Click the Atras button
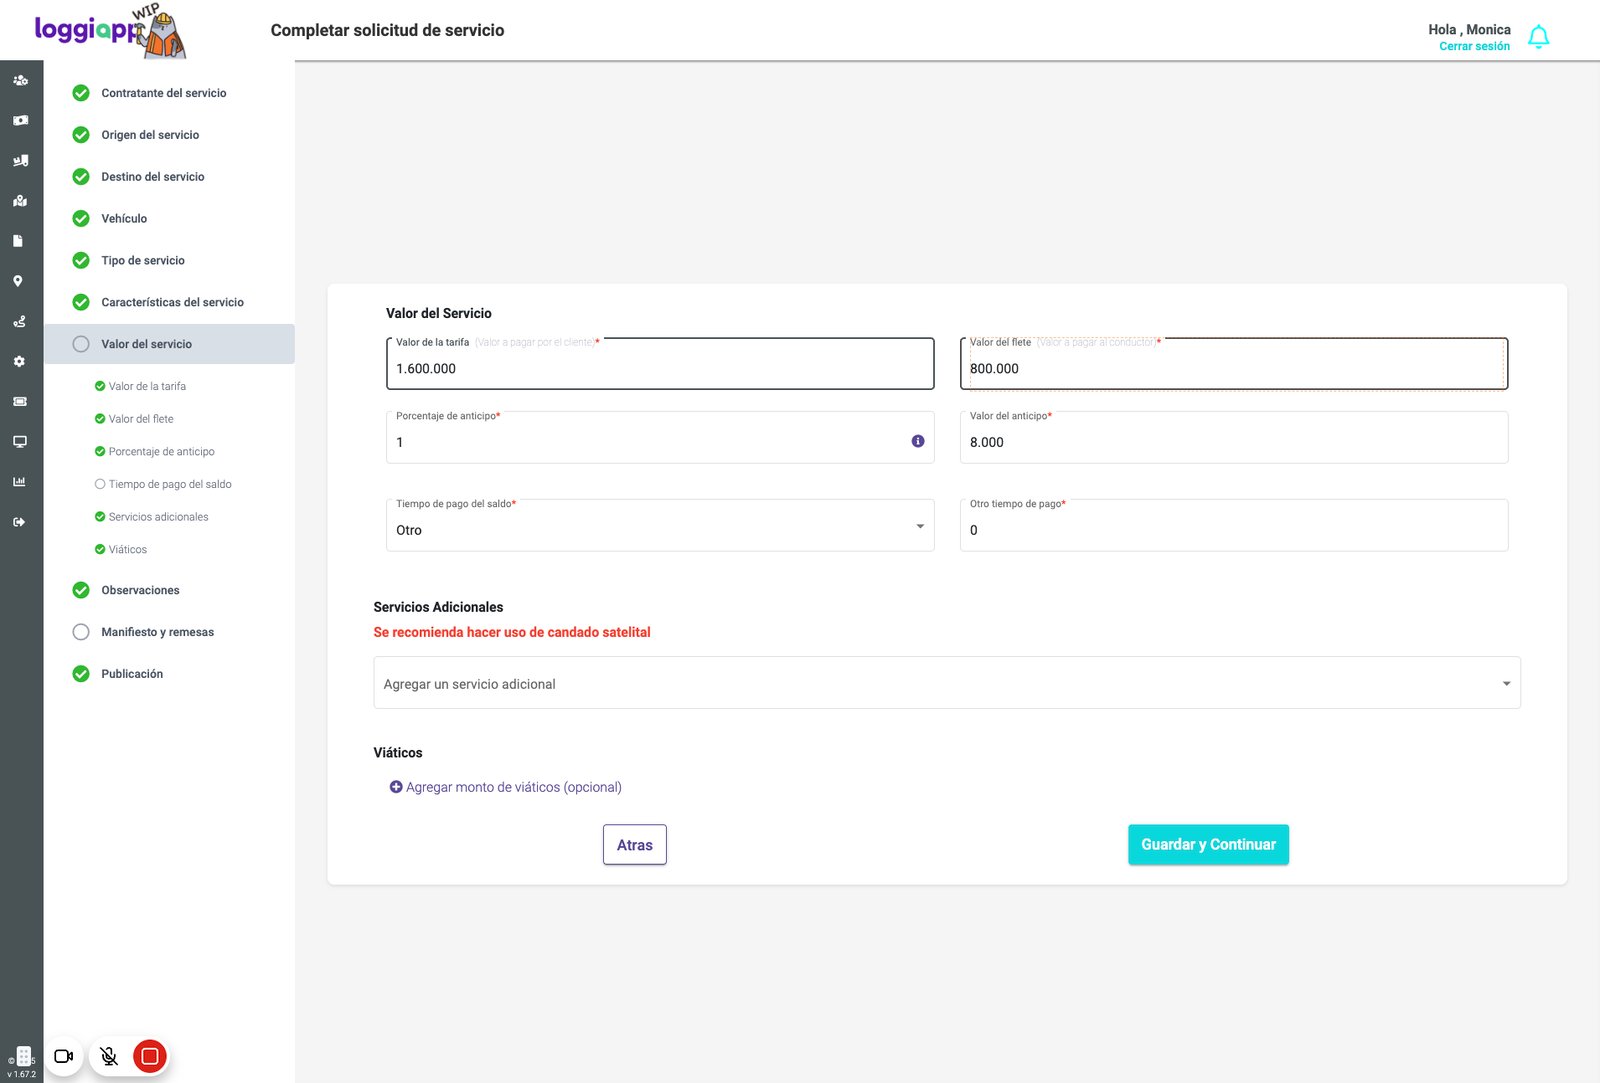Viewport: 1600px width, 1083px height. pos(635,845)
